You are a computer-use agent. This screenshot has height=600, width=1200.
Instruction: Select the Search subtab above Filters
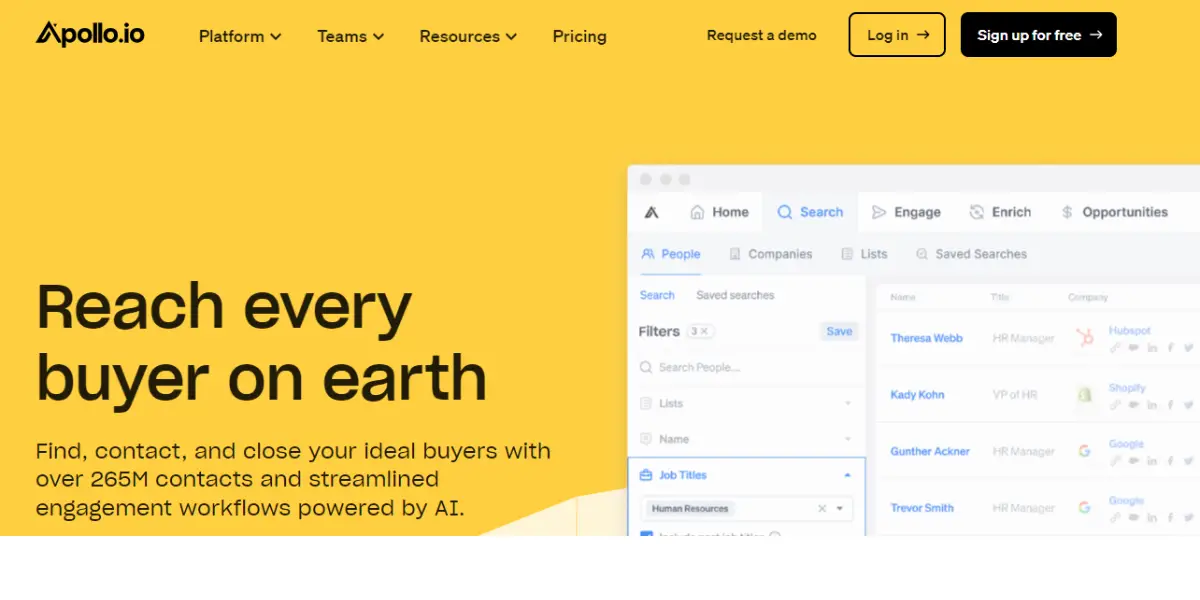(657, 295)
